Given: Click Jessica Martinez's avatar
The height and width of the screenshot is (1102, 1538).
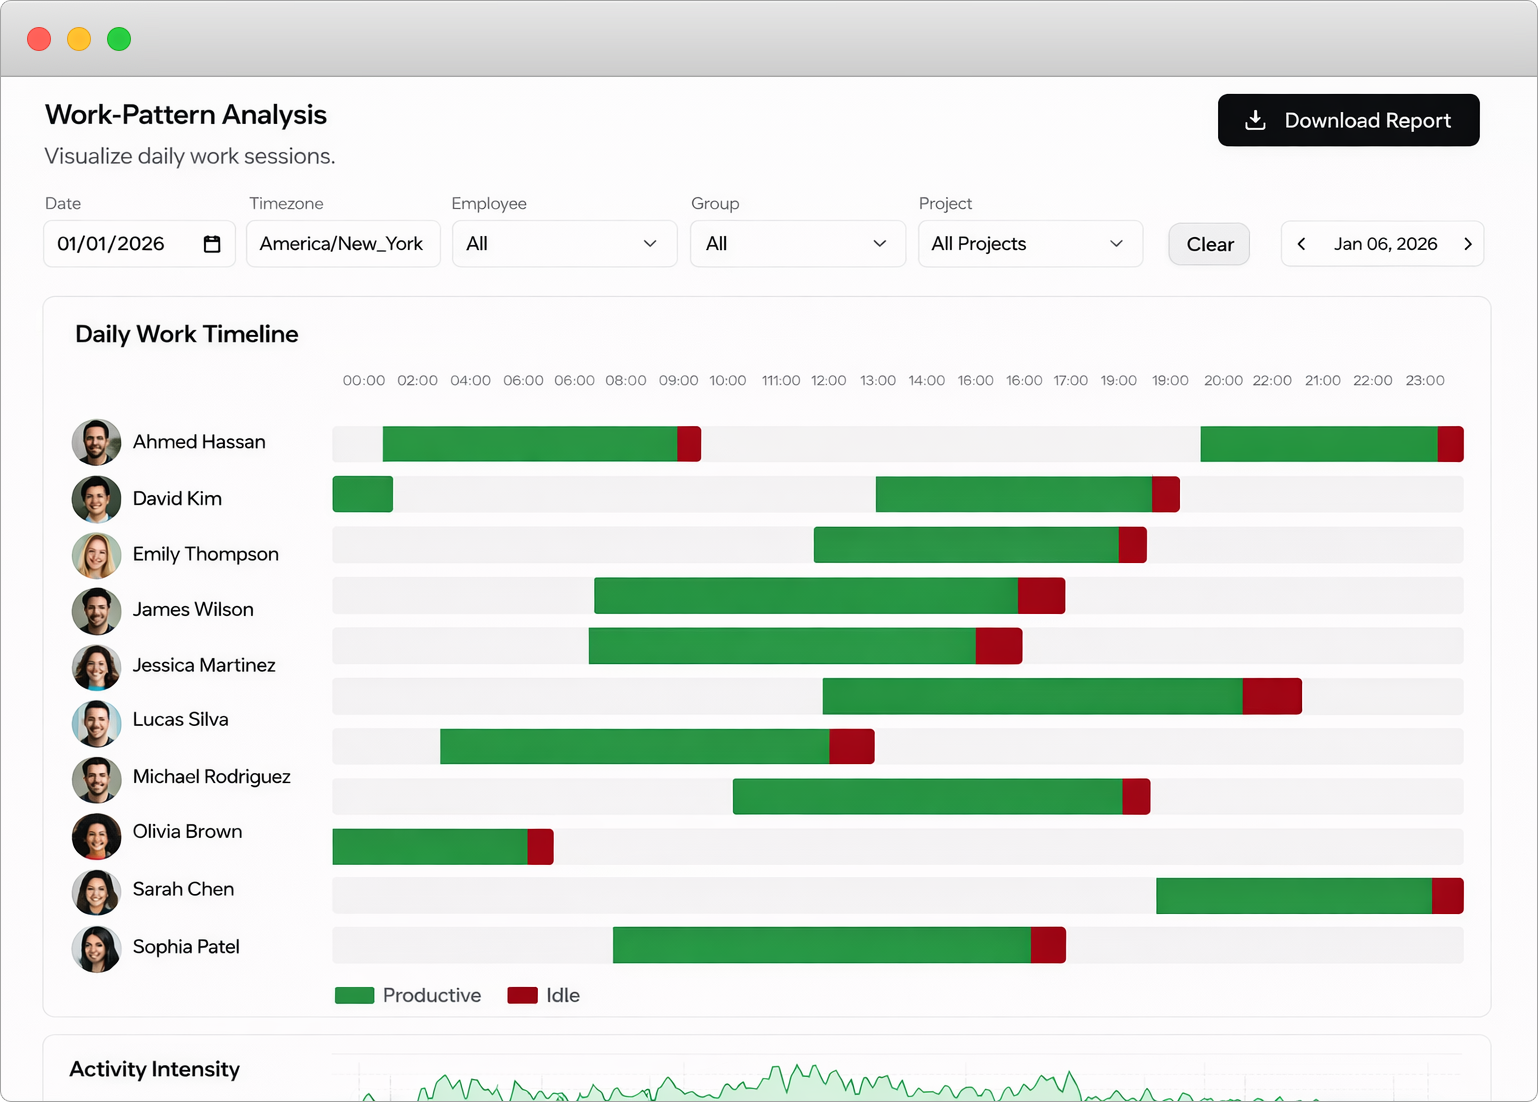Looking at the screenshot, I should (x=96, y=666).
